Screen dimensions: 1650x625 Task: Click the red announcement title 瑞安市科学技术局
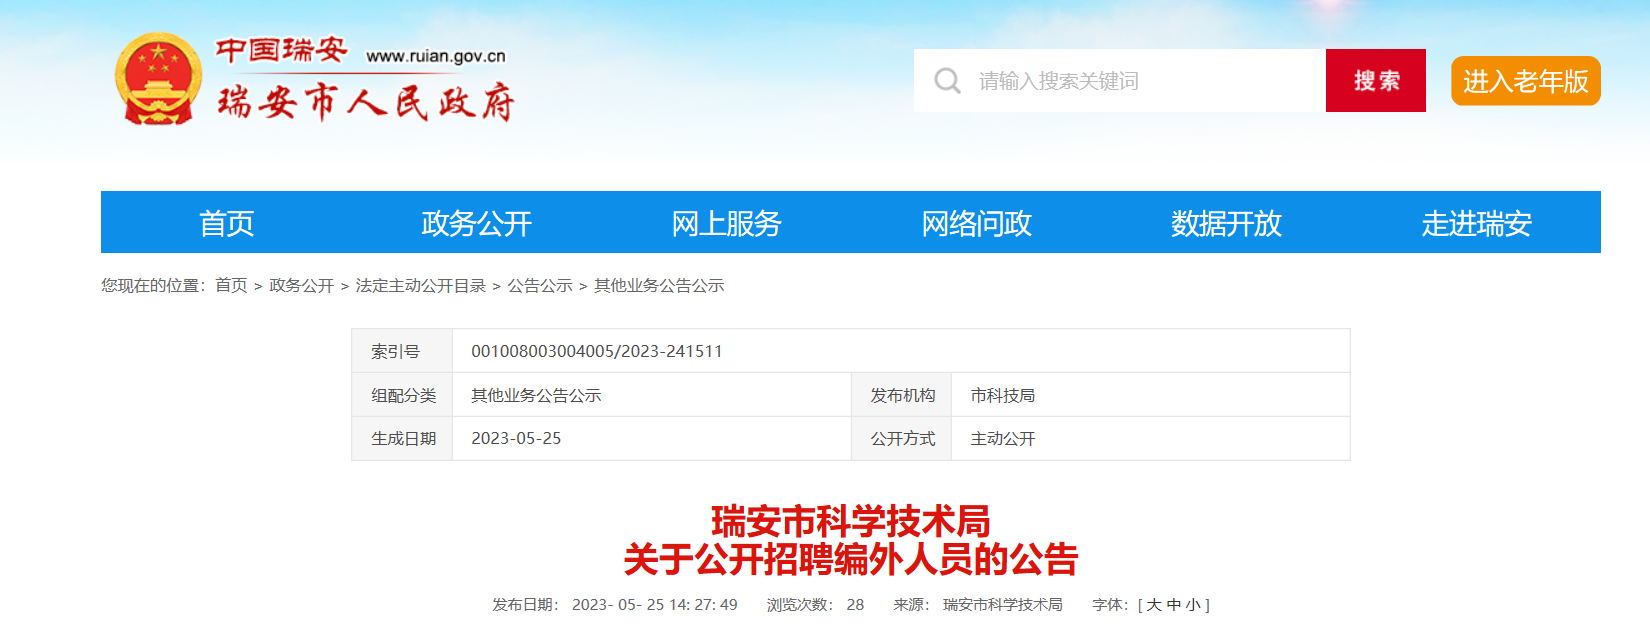(x=851, y=522)
